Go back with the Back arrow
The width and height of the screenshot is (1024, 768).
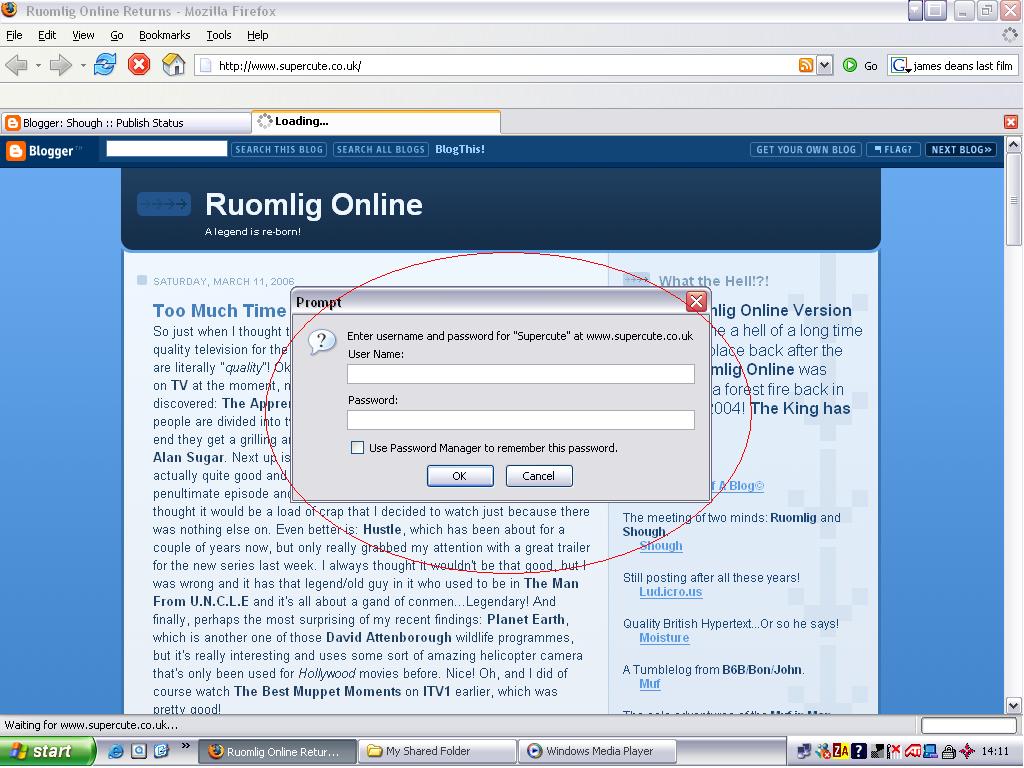click(16, 65)
